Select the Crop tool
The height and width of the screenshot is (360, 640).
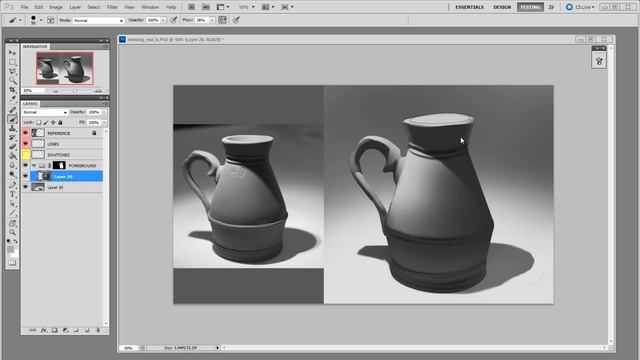click(12, 90)
